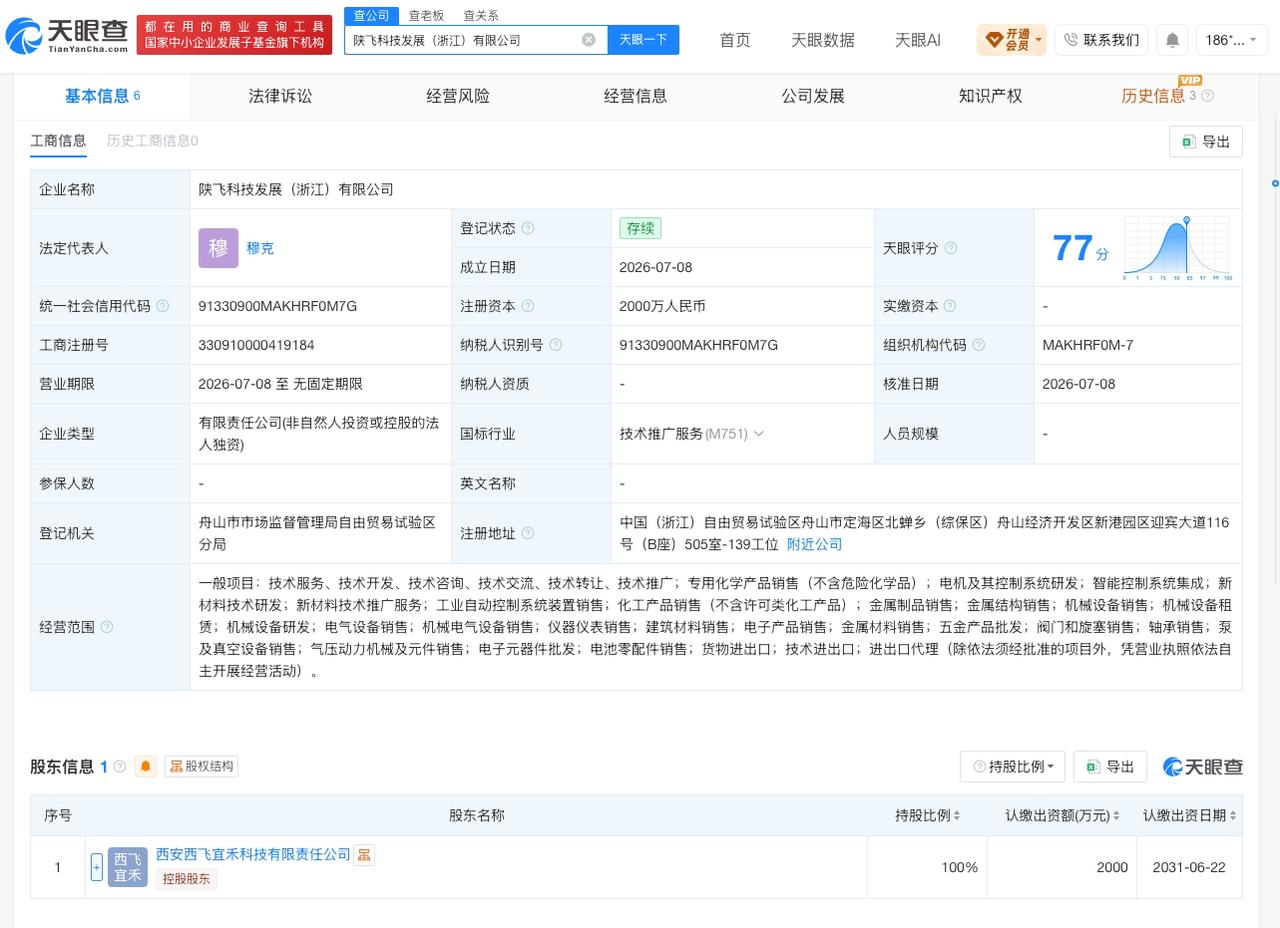The image size is (1280, 928).
Task: Click the 存续 status badge
Action: (640, 228)
